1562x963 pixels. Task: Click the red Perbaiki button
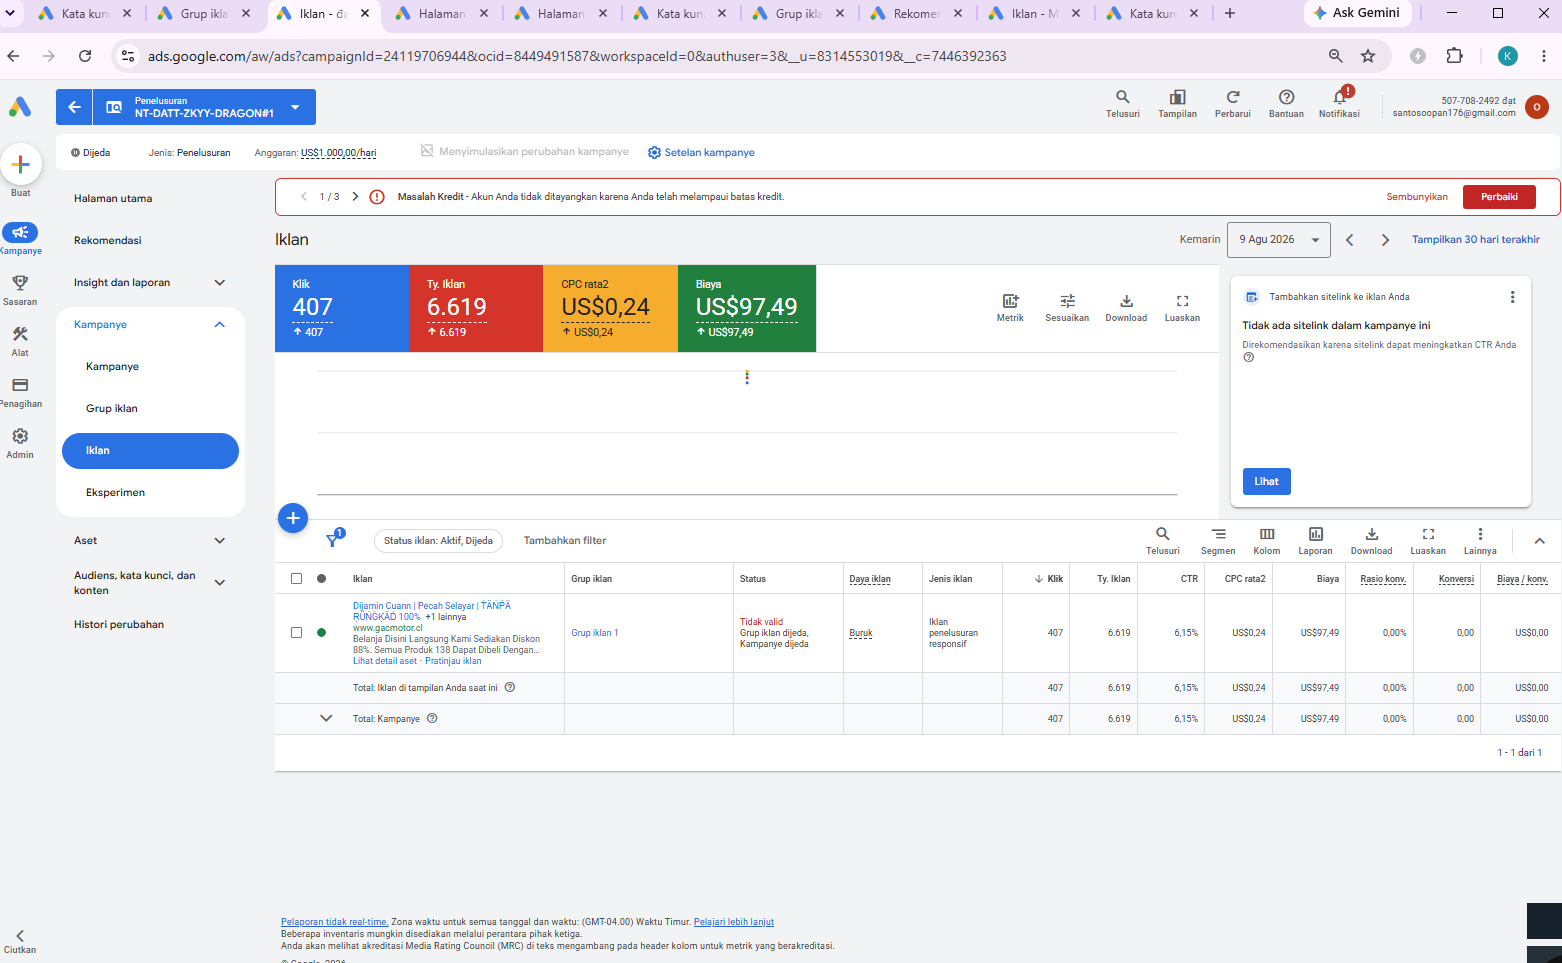1499,197
